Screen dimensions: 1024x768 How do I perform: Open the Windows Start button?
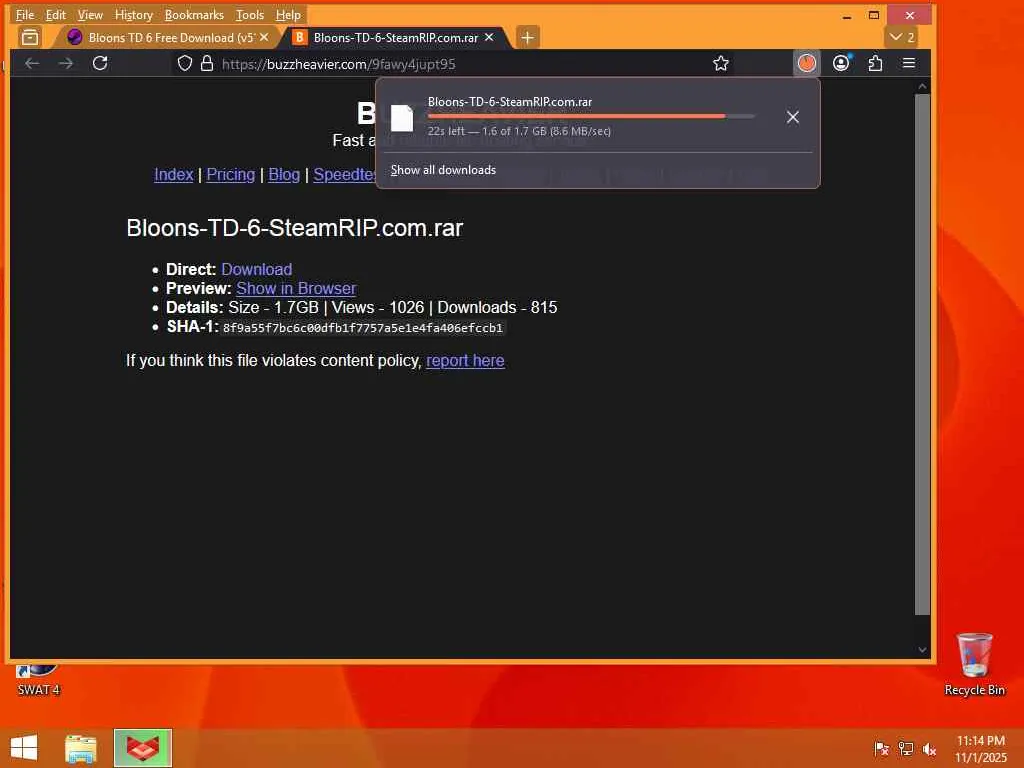coord(24,748)
